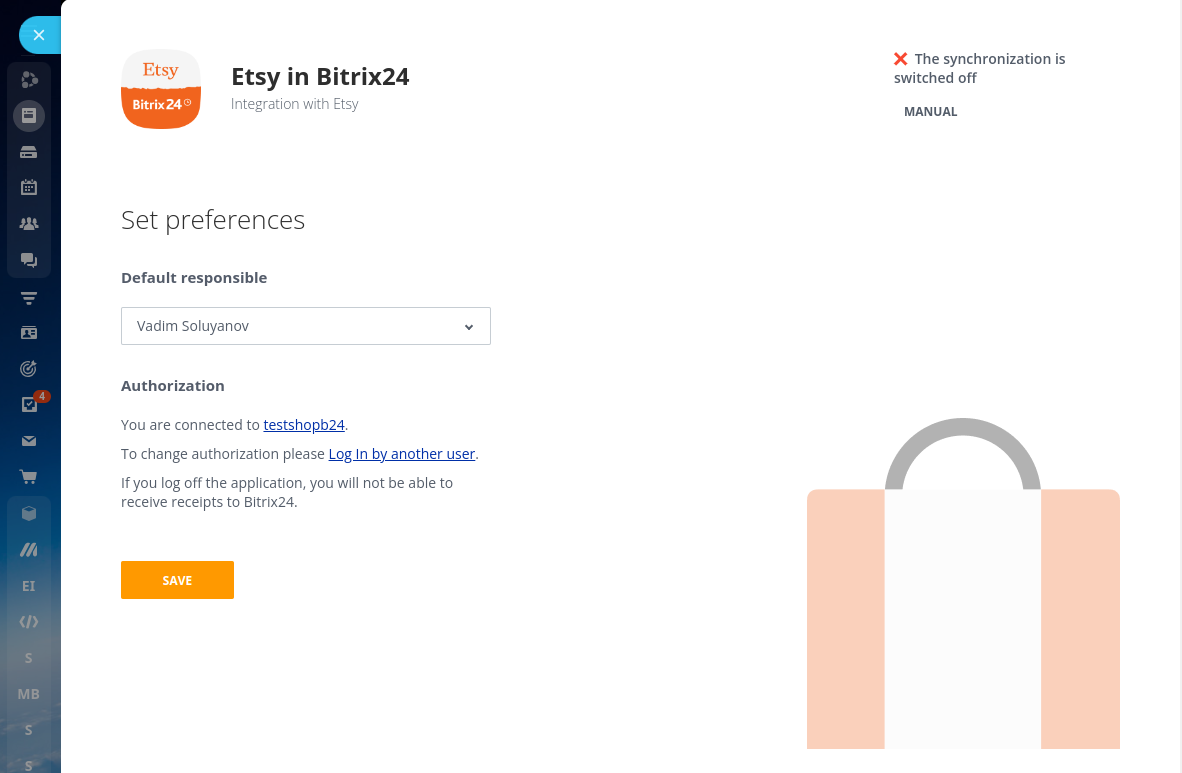Open the mail envelope icon in sidebar
The width and height of the screenshot is (1182, 773).
[x=29, y=441]
